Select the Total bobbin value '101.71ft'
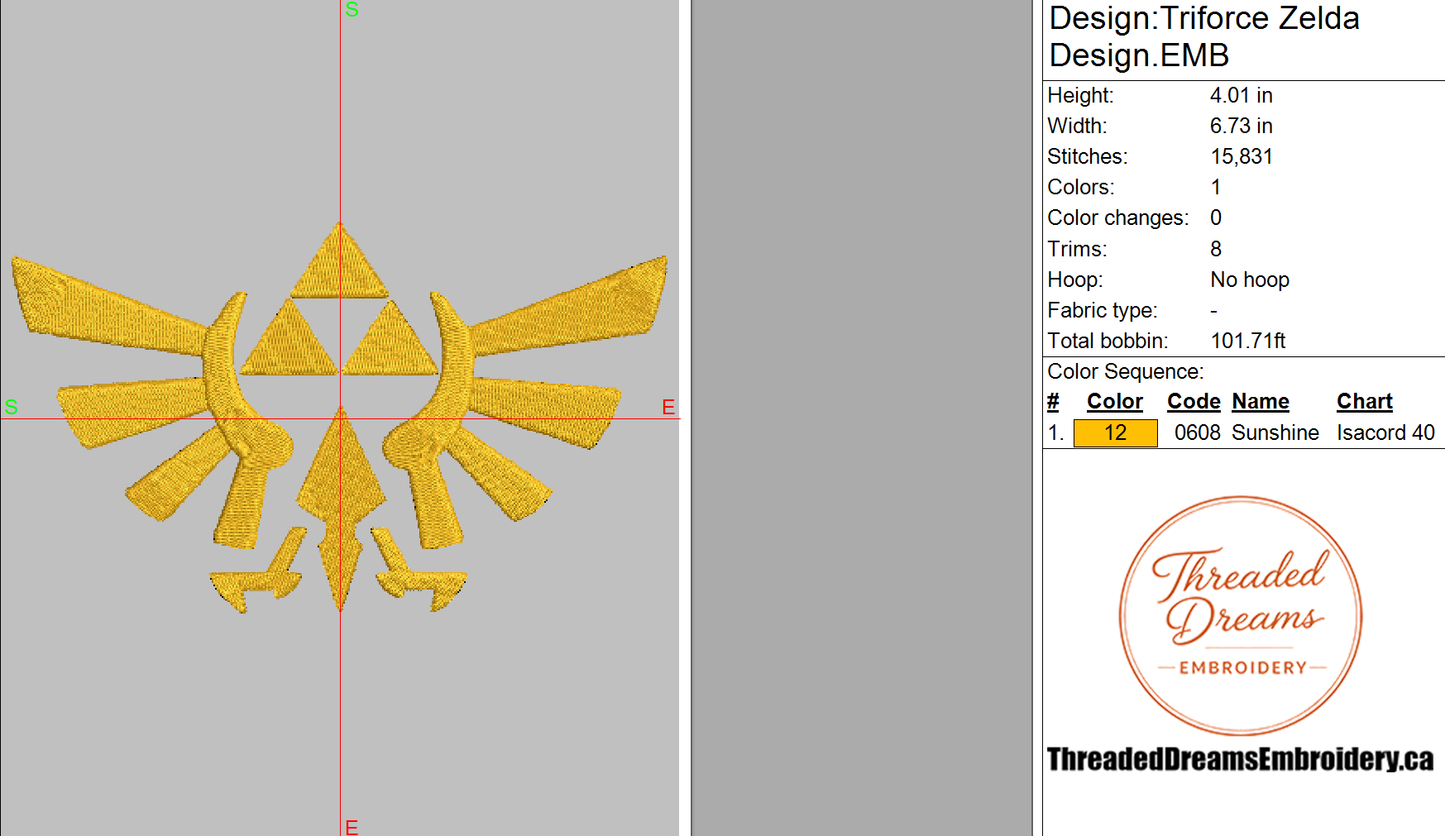This screenshot has height=836, width=1445. point(1247,341)
